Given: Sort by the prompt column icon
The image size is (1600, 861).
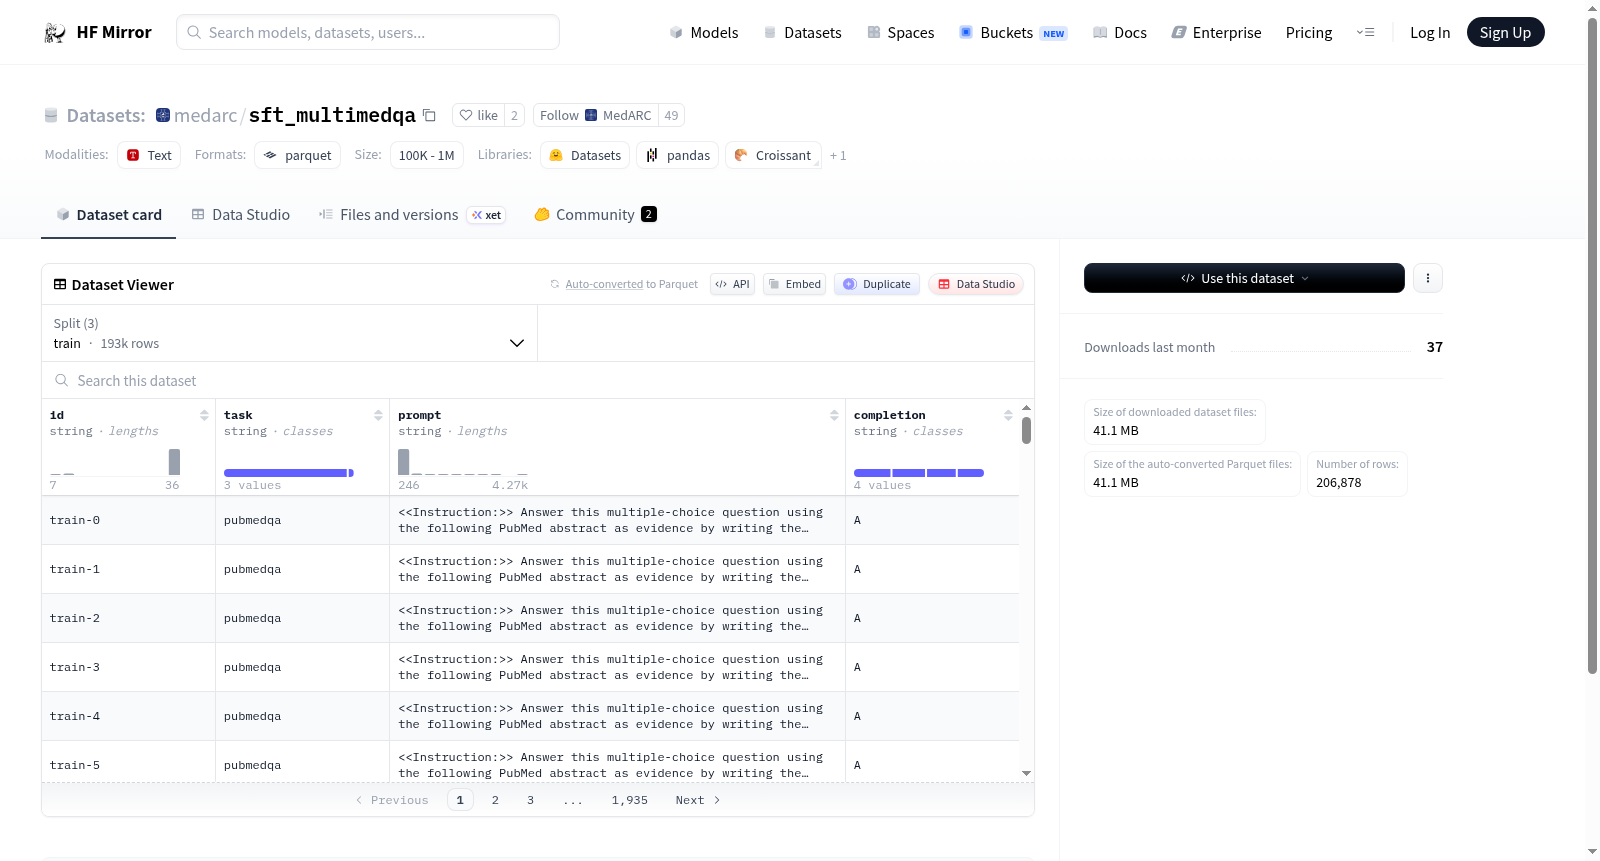Looking at the screenshot, I should (x=834, y=415).
